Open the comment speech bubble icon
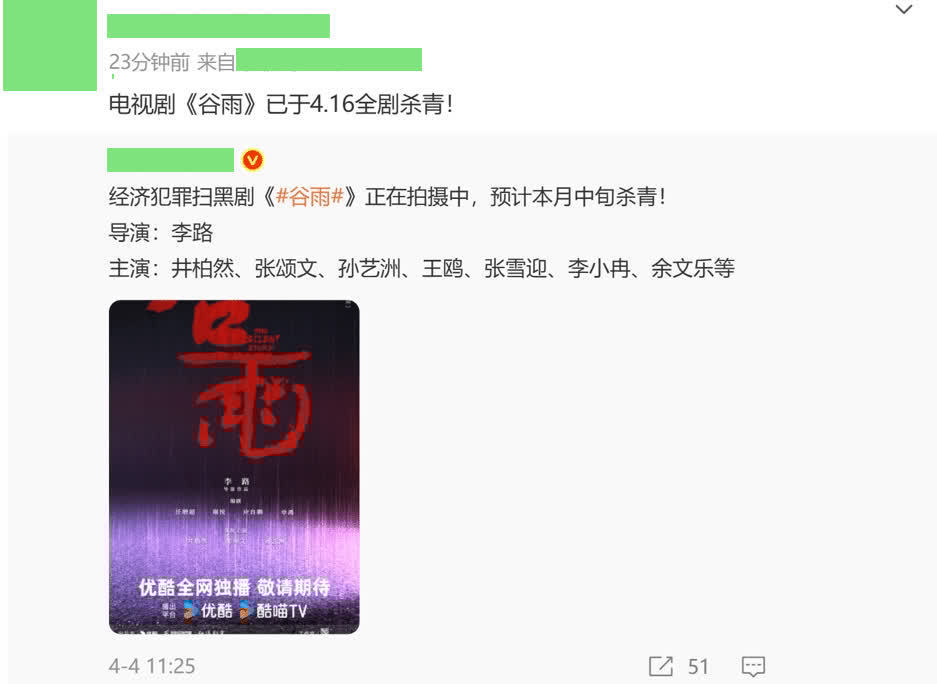 (753, 667)
